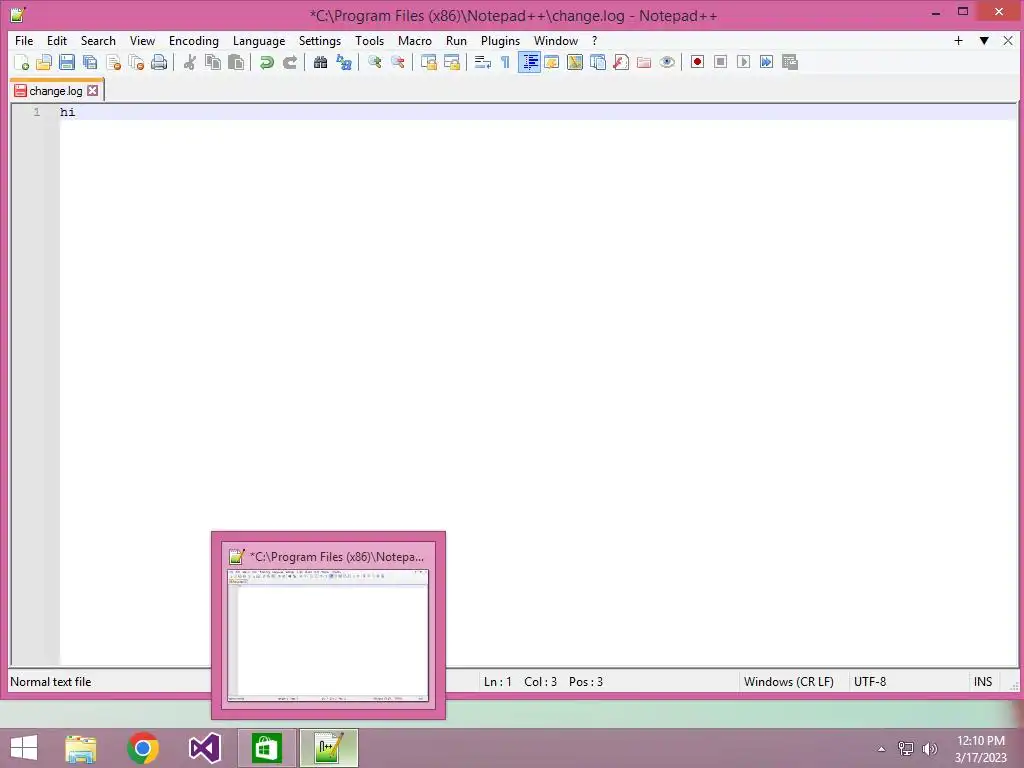This screenshot has height=768, width=1024.
Task: Create a new file via toolbar
Action: 21,62
